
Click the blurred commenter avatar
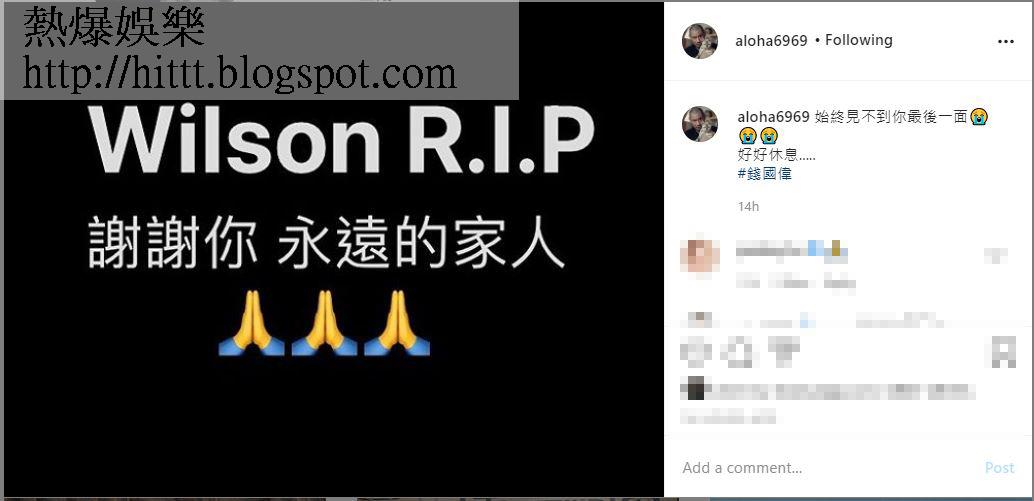(x=700, y=254)
